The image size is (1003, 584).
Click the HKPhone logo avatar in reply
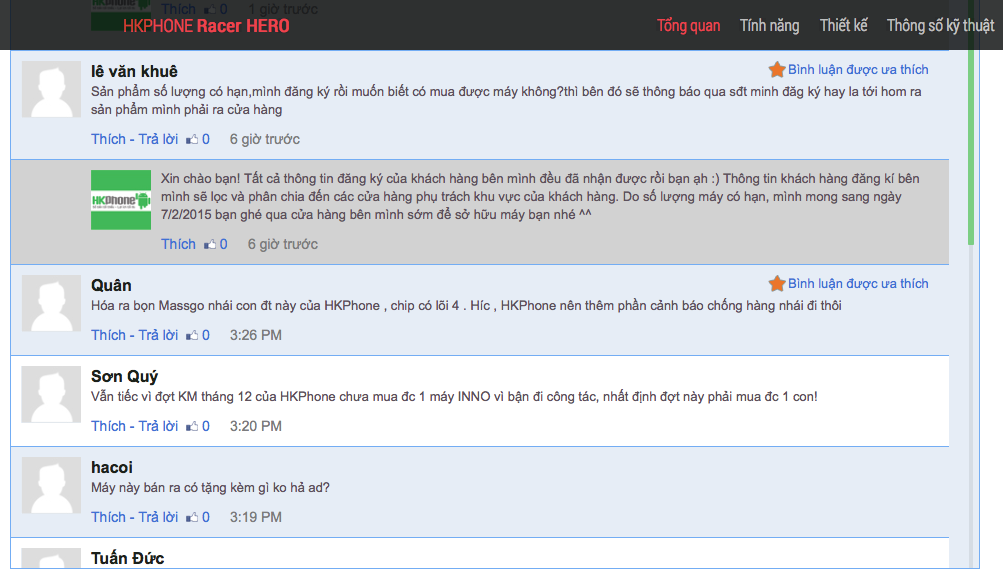[x=121, y=200]
